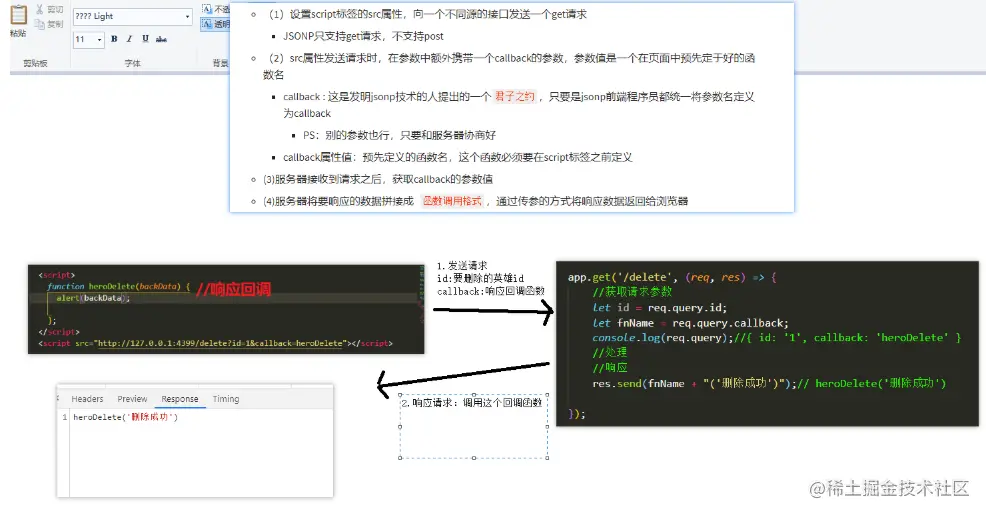The width and height of the screenshot is (986, 515).
Task: Click the 'app.get('/delete'' code line
Action: coord(672,277)
